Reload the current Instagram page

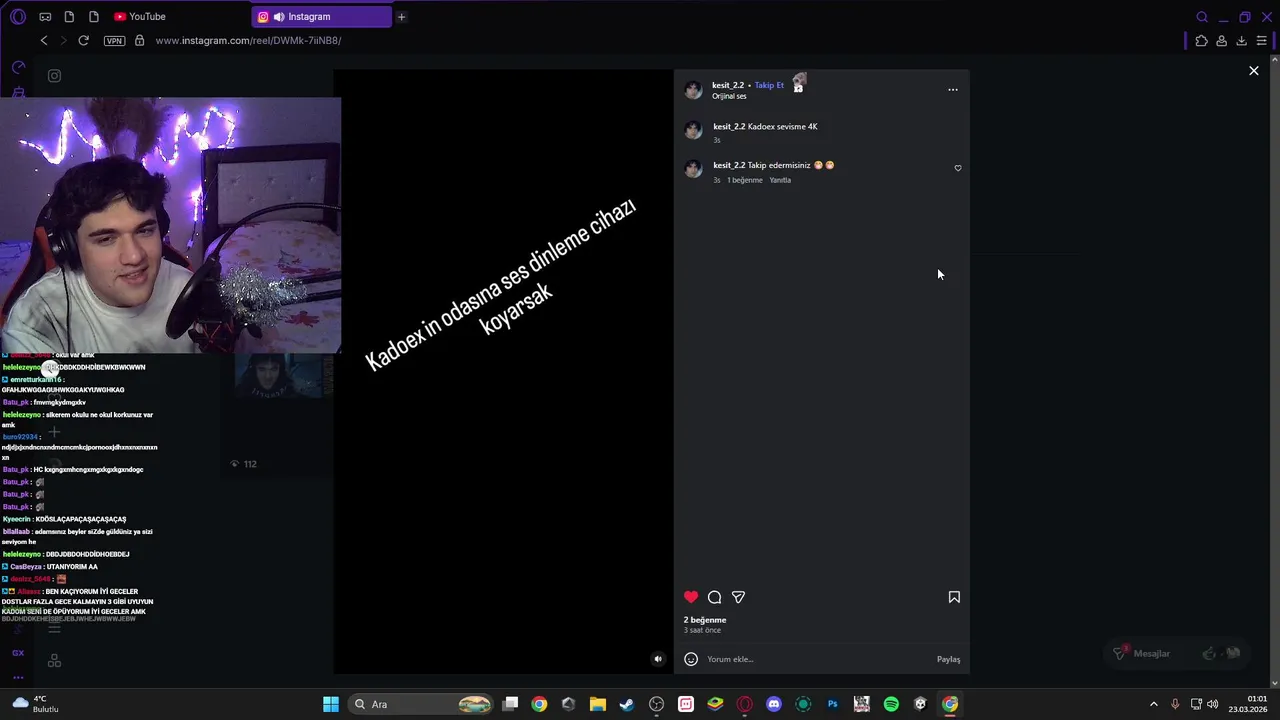click(83, 40)
